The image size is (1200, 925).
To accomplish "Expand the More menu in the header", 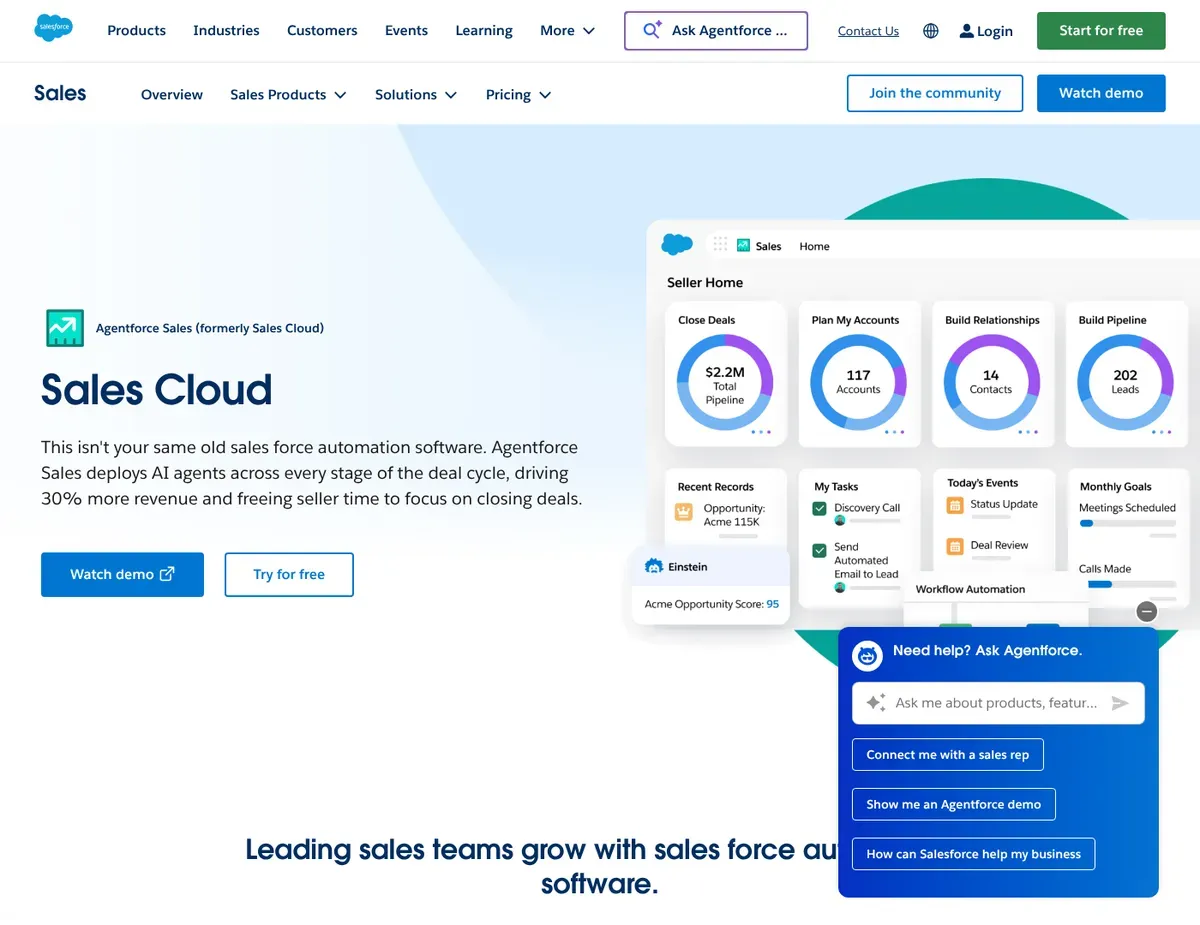I will [x=566, y=31].
